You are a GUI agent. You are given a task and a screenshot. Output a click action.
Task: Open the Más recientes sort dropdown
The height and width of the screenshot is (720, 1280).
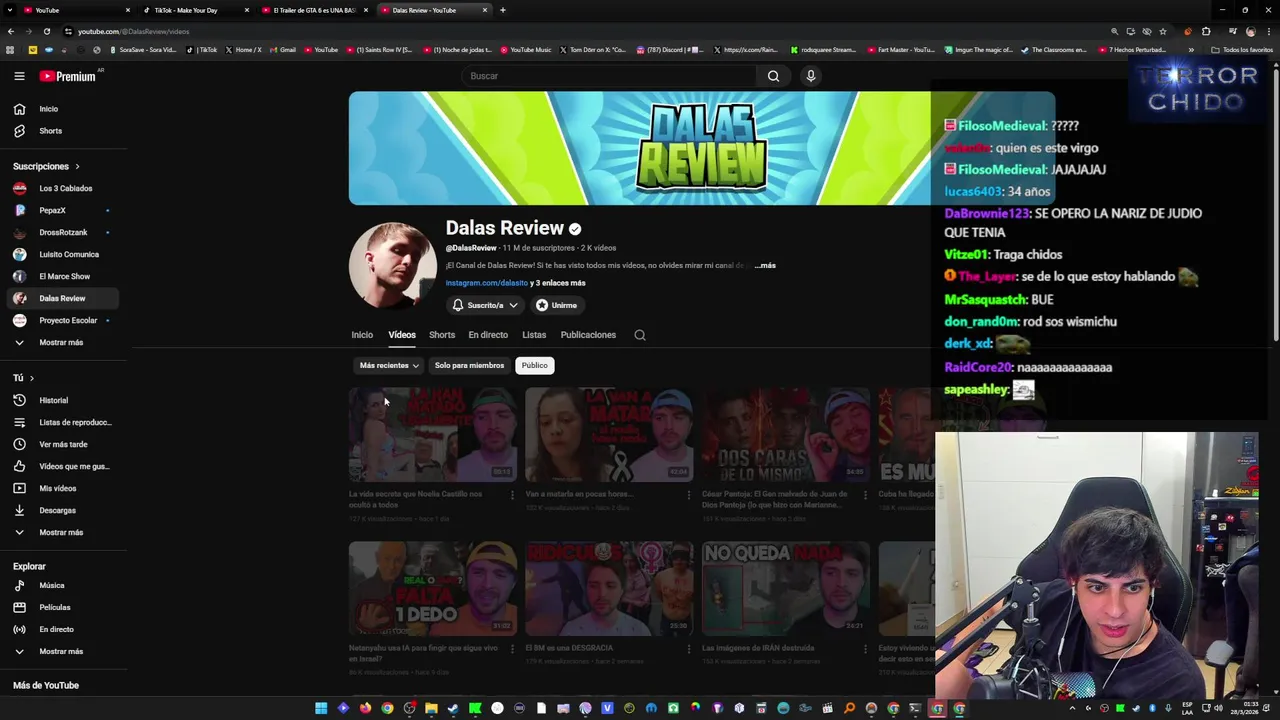389,365
